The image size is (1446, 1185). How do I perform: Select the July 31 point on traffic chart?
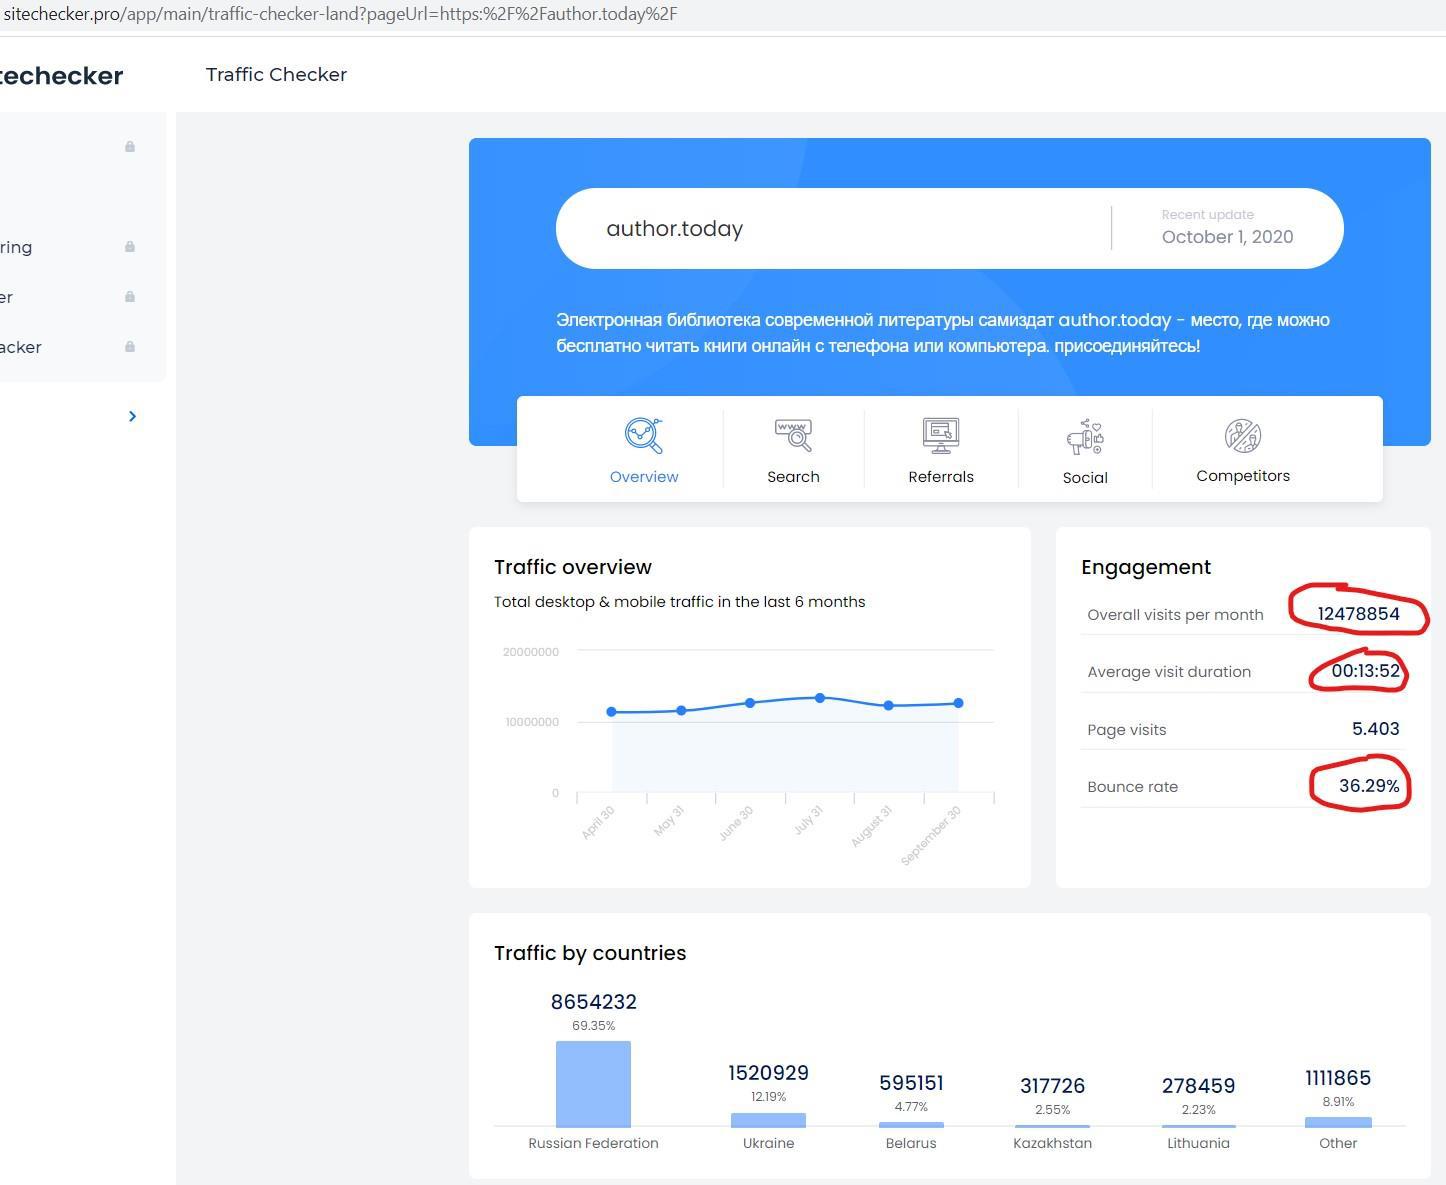tap(820, 698)
